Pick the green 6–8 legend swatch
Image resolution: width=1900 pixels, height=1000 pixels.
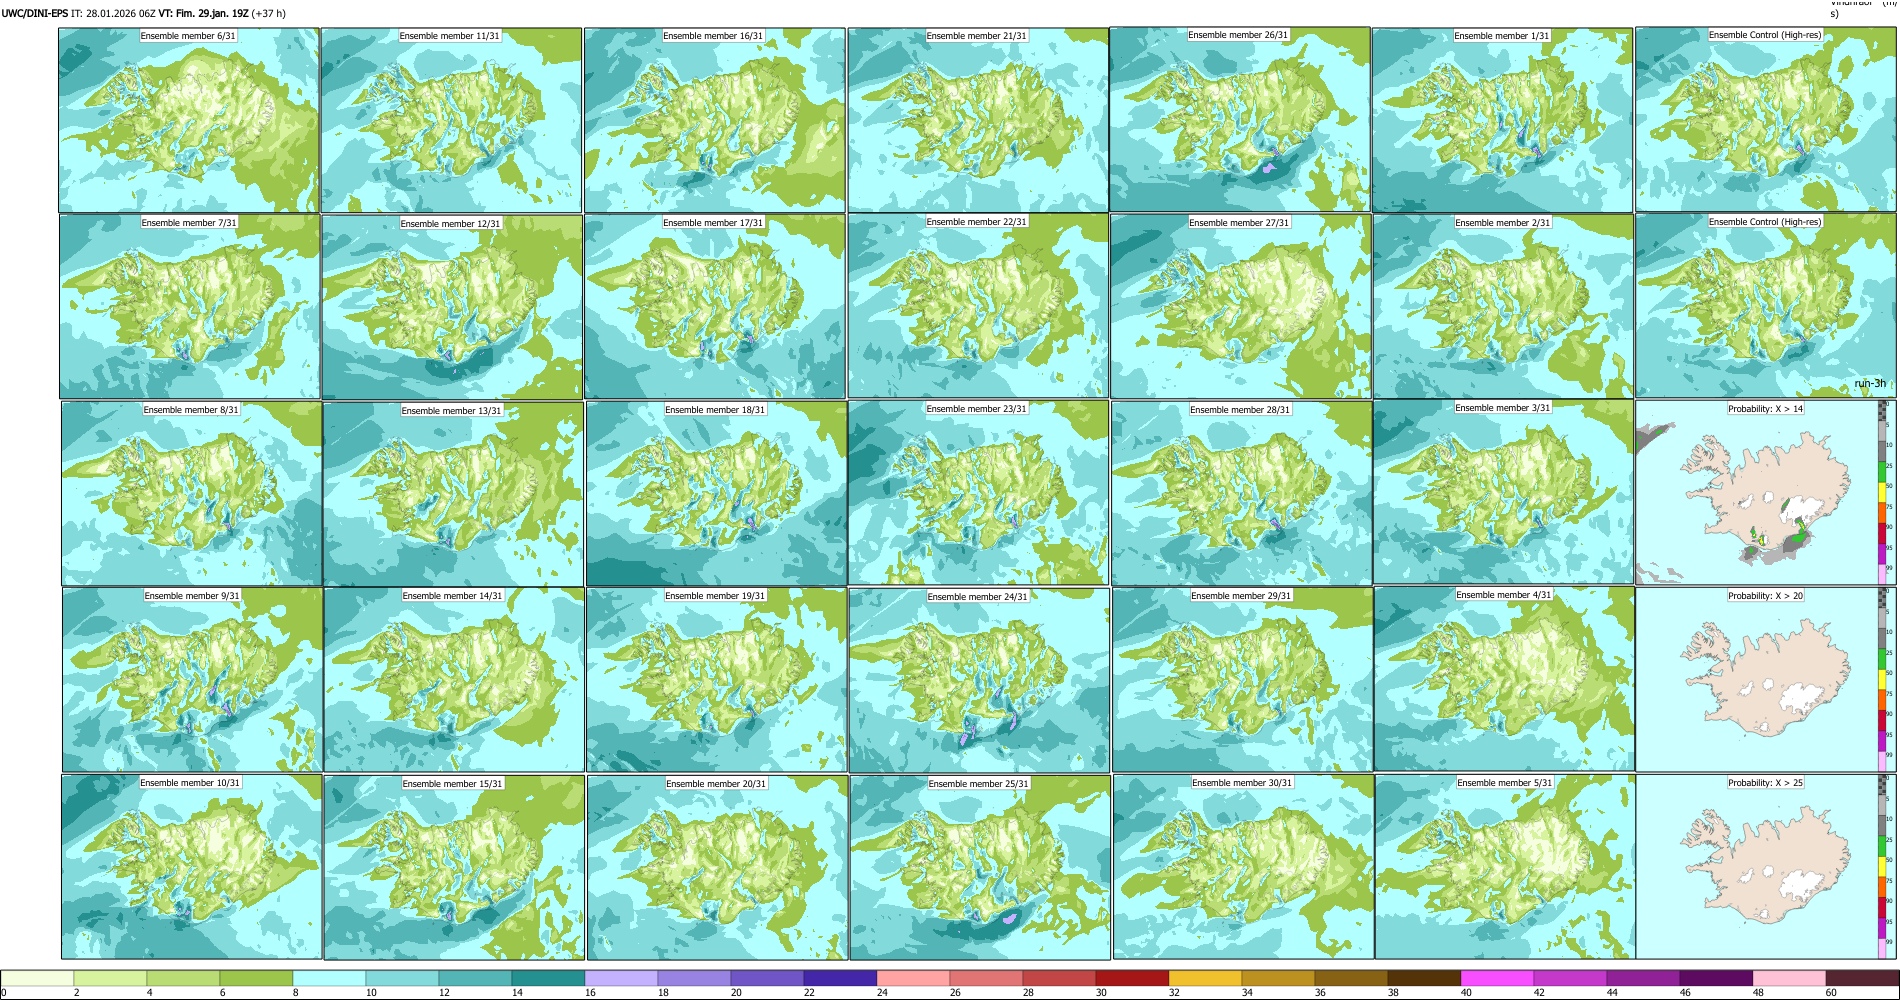(x=256, y=979)
